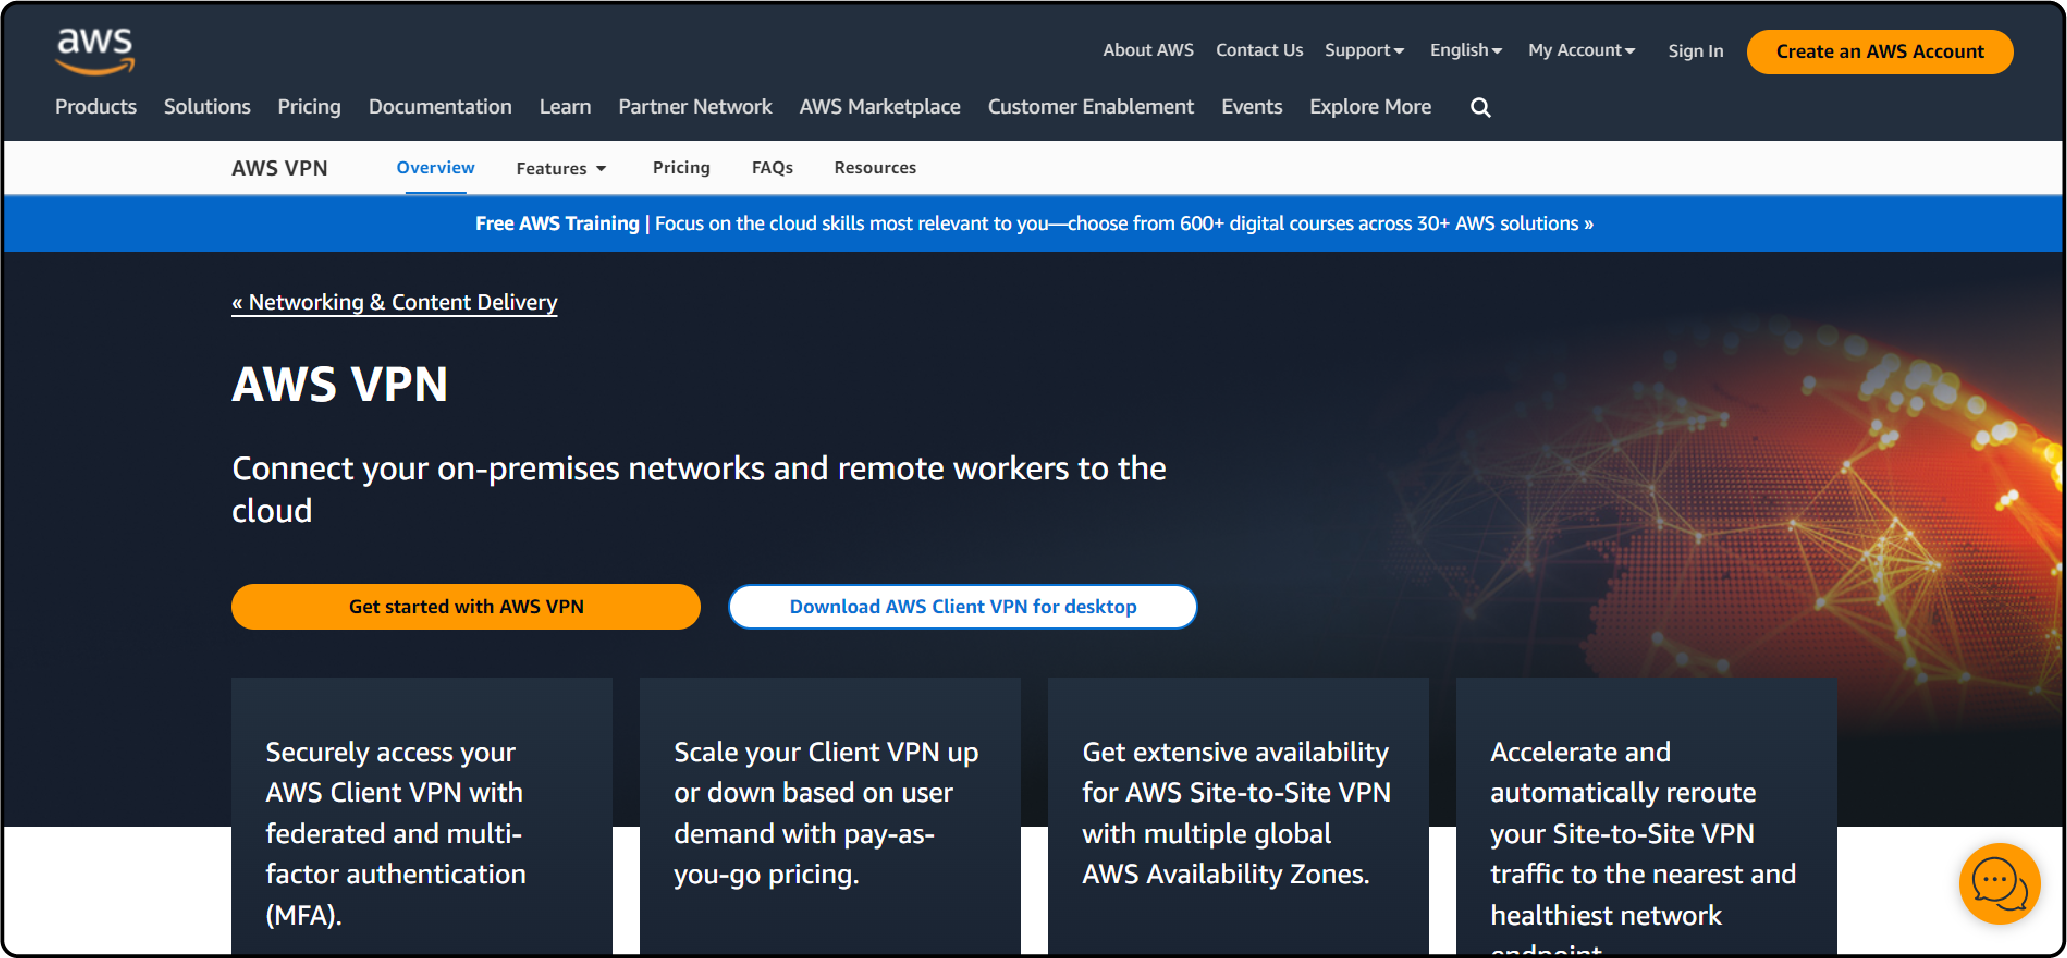Open the Partner Network menu
Screen dimensions: 2067x958
695,107
